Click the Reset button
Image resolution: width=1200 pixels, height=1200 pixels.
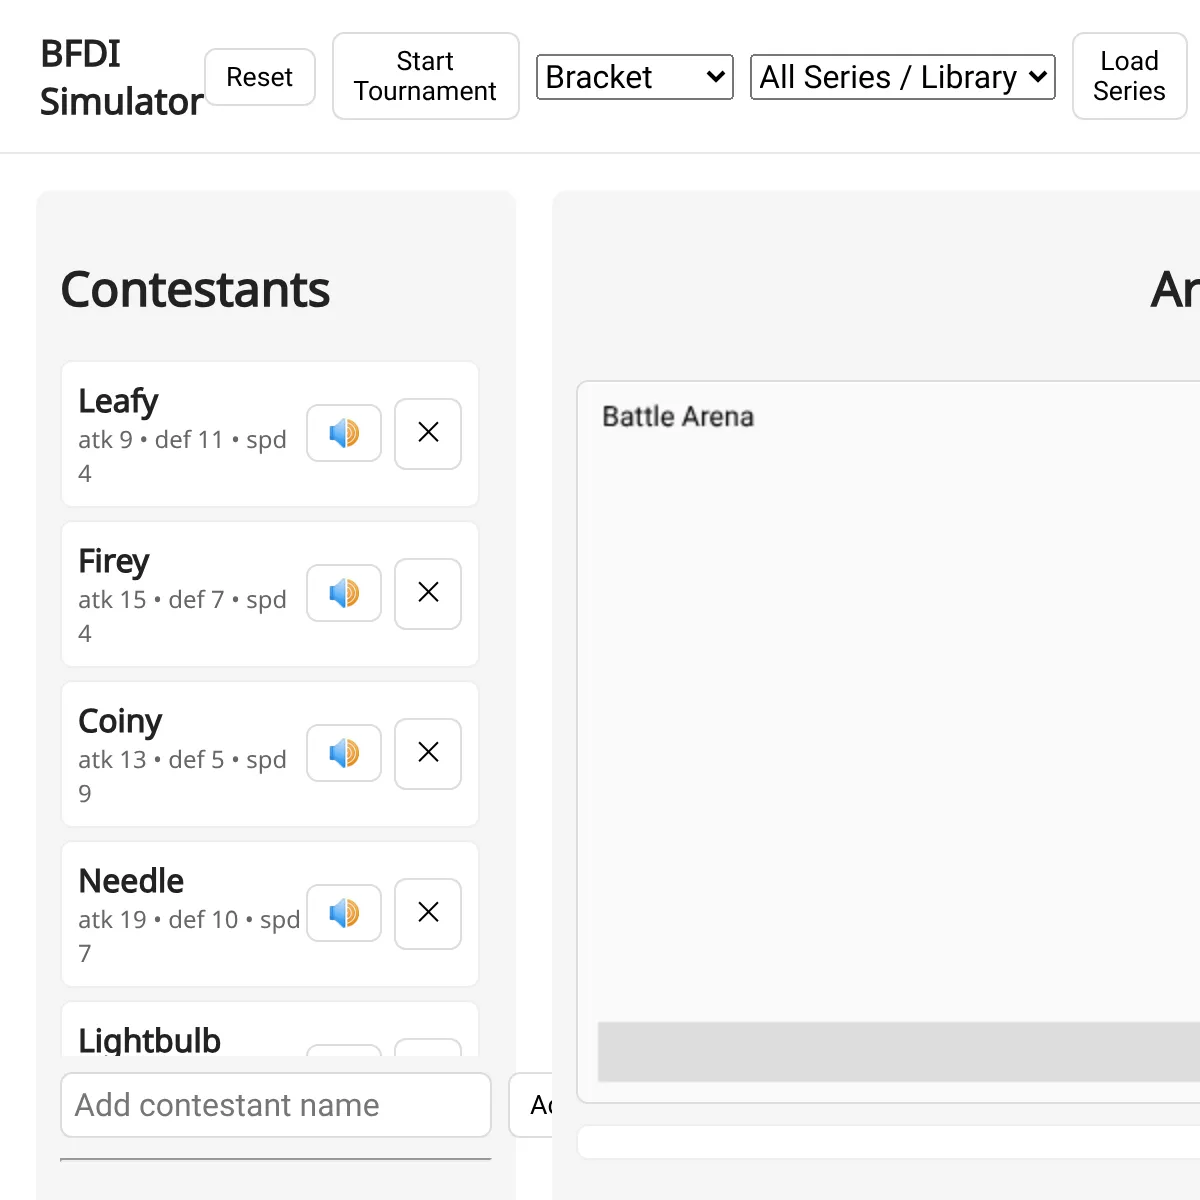pyautogui.click(x=260, y=77)
